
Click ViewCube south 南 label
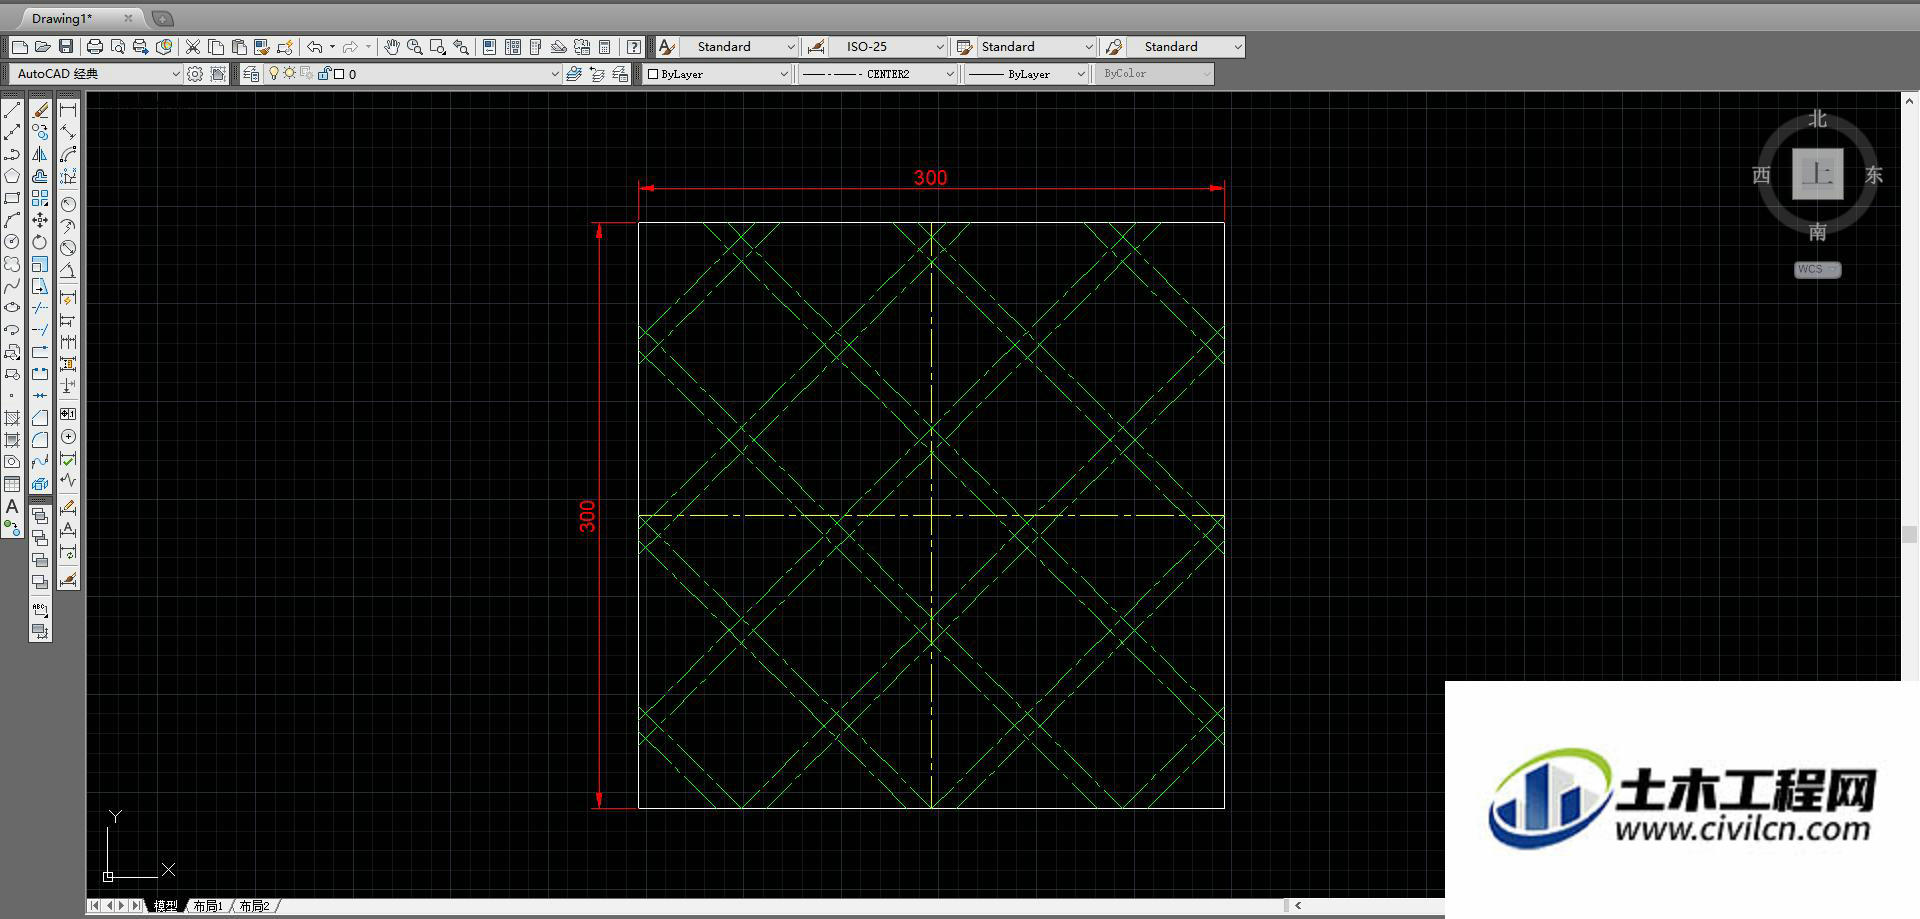[x=1817, y=232]
